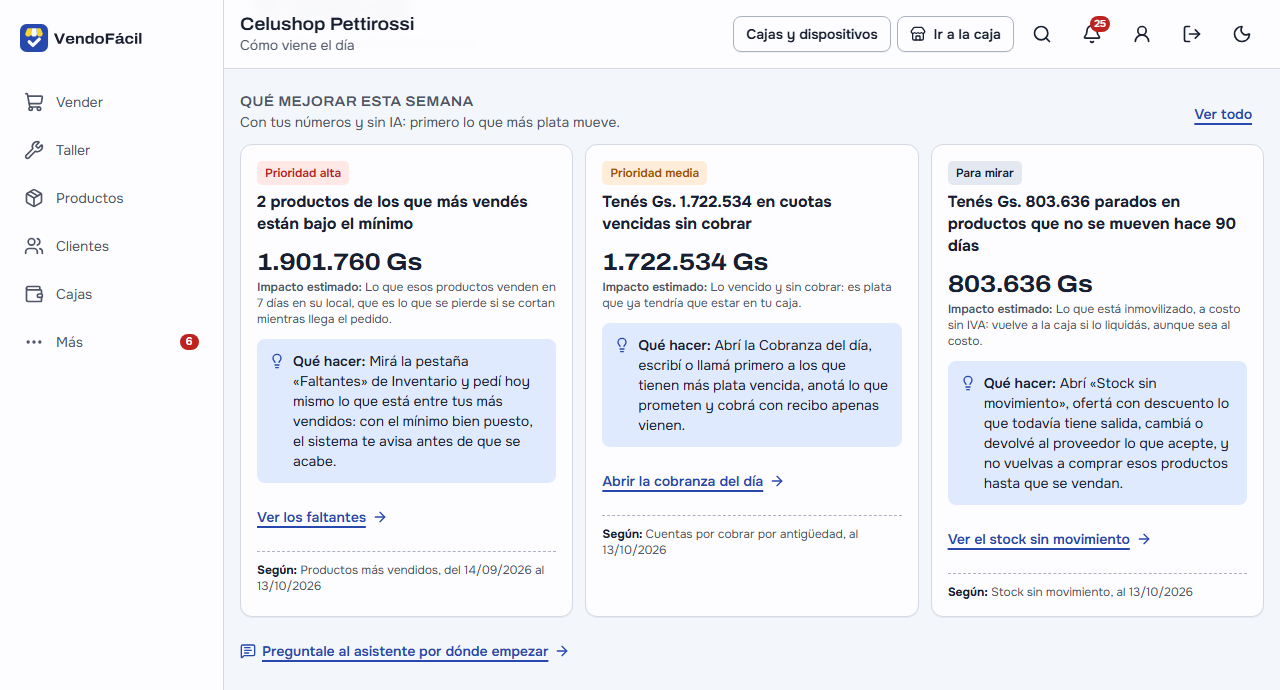
Task: Open notifications bell with 25 badge
Action: pyautogui.click(x=1092, y=34)
